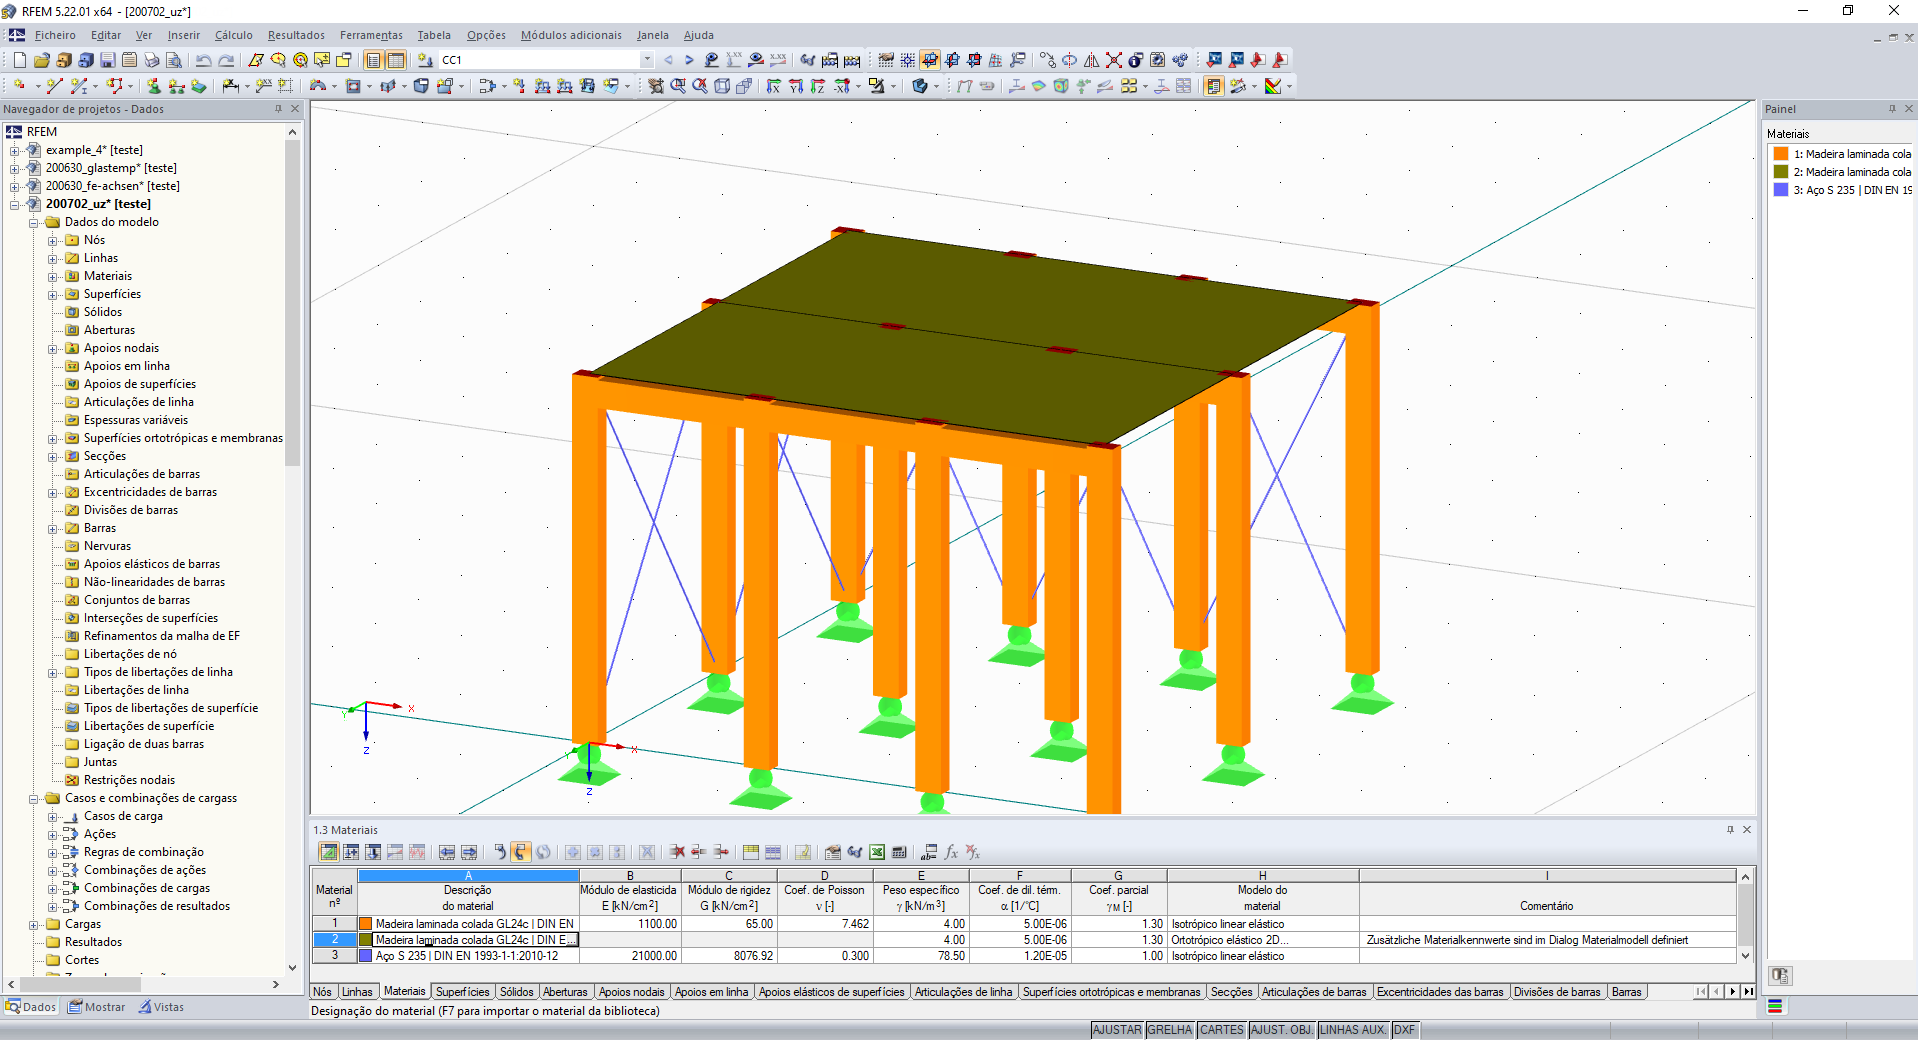This screenshot has width=1918, height=1040.
Task: Open the calculator icon in table toolbar
Action: pyautogui.click(x=899, y=852)
